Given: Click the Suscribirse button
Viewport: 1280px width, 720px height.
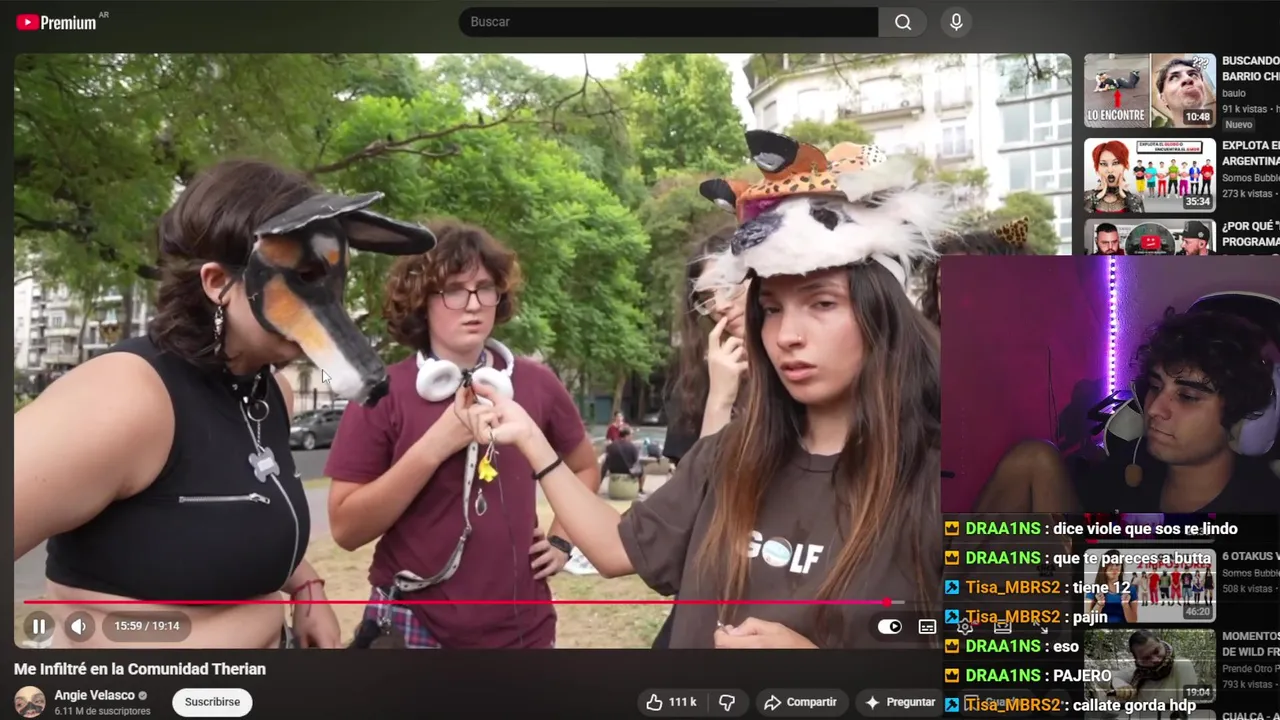Looking at the screenshot, I should 212,702.
